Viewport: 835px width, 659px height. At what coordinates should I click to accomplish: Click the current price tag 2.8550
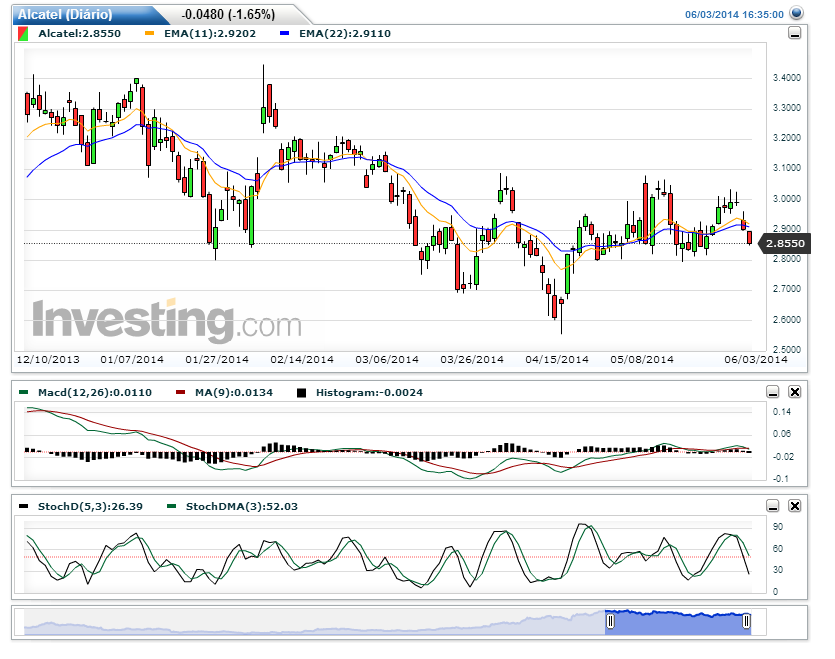785,243
